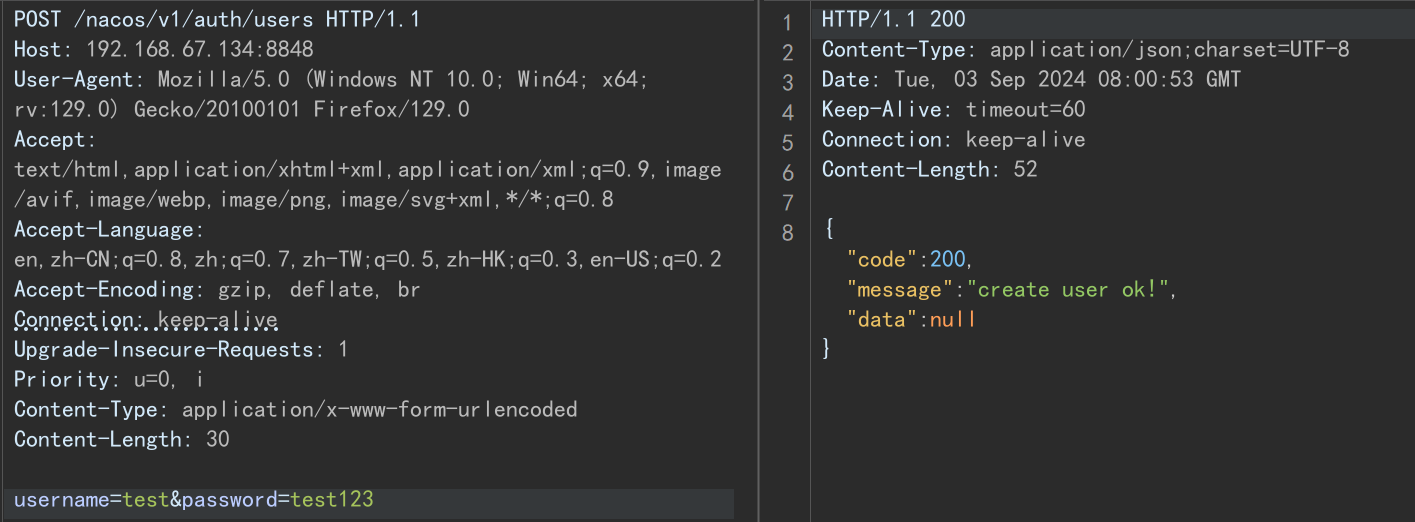Click the Keep-Alive: timeout=60 header
This screenshot has width=1415, height=522.
click(x=954, y=109)
